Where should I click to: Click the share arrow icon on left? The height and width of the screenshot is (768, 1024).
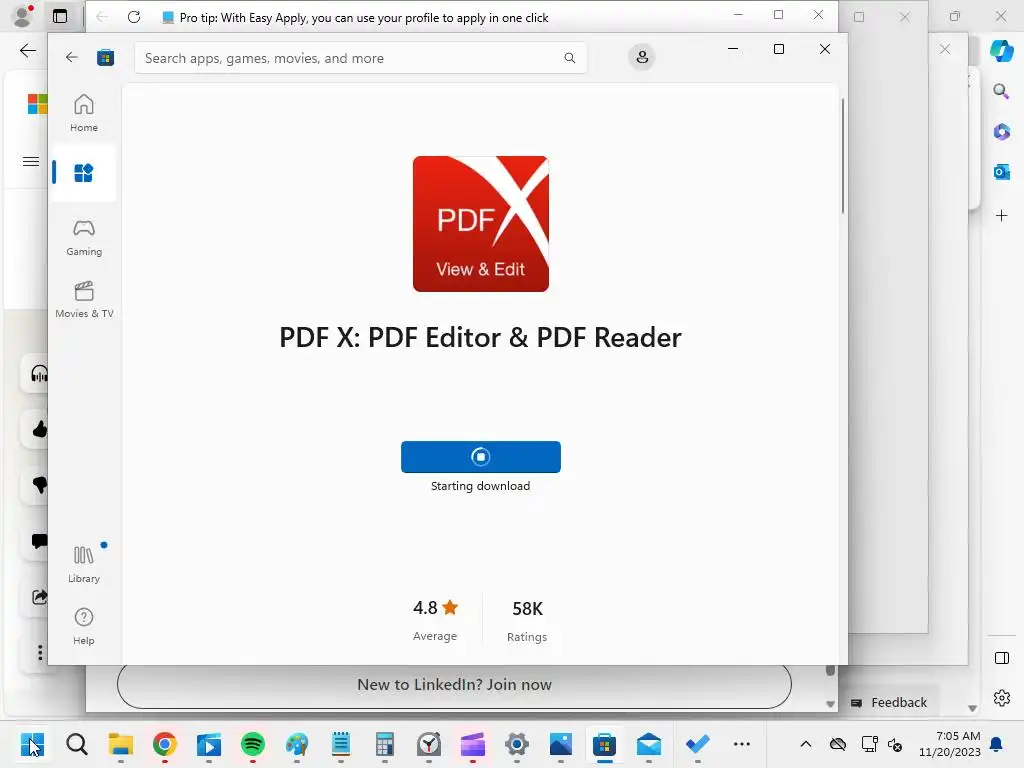(x=39, y=597)
